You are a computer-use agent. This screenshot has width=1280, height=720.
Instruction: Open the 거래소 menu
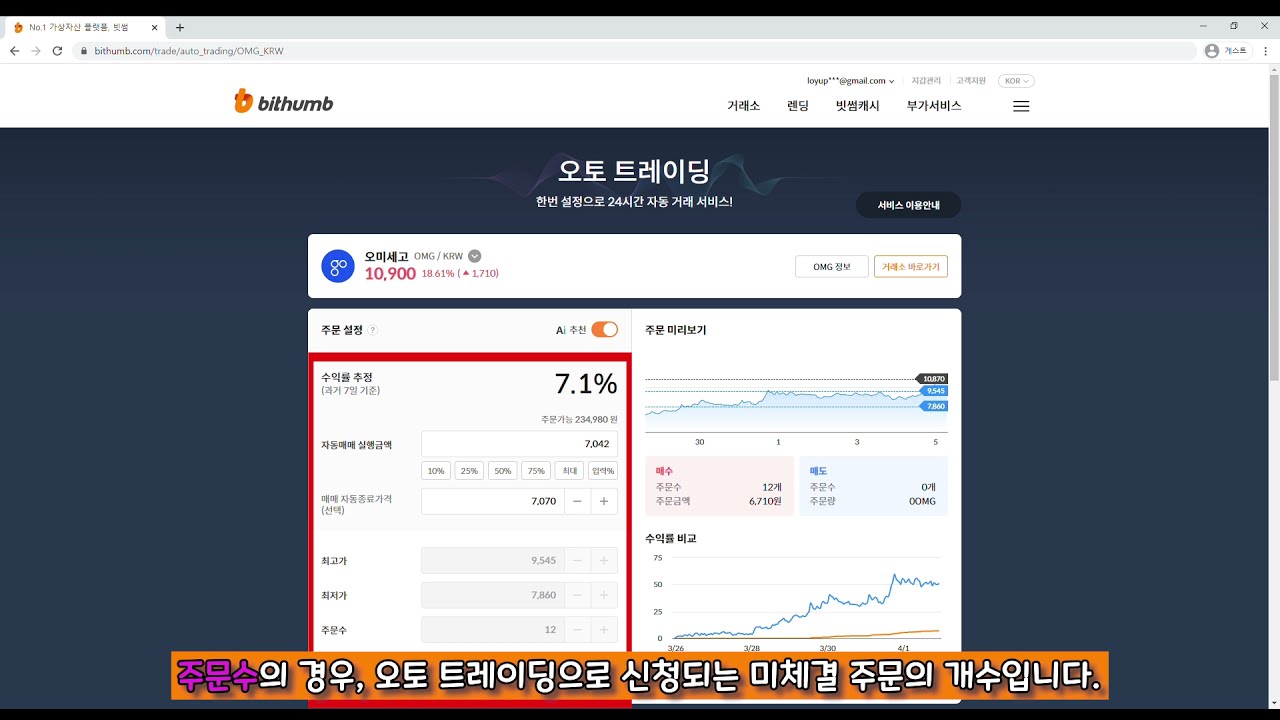(x=743, y=106)
